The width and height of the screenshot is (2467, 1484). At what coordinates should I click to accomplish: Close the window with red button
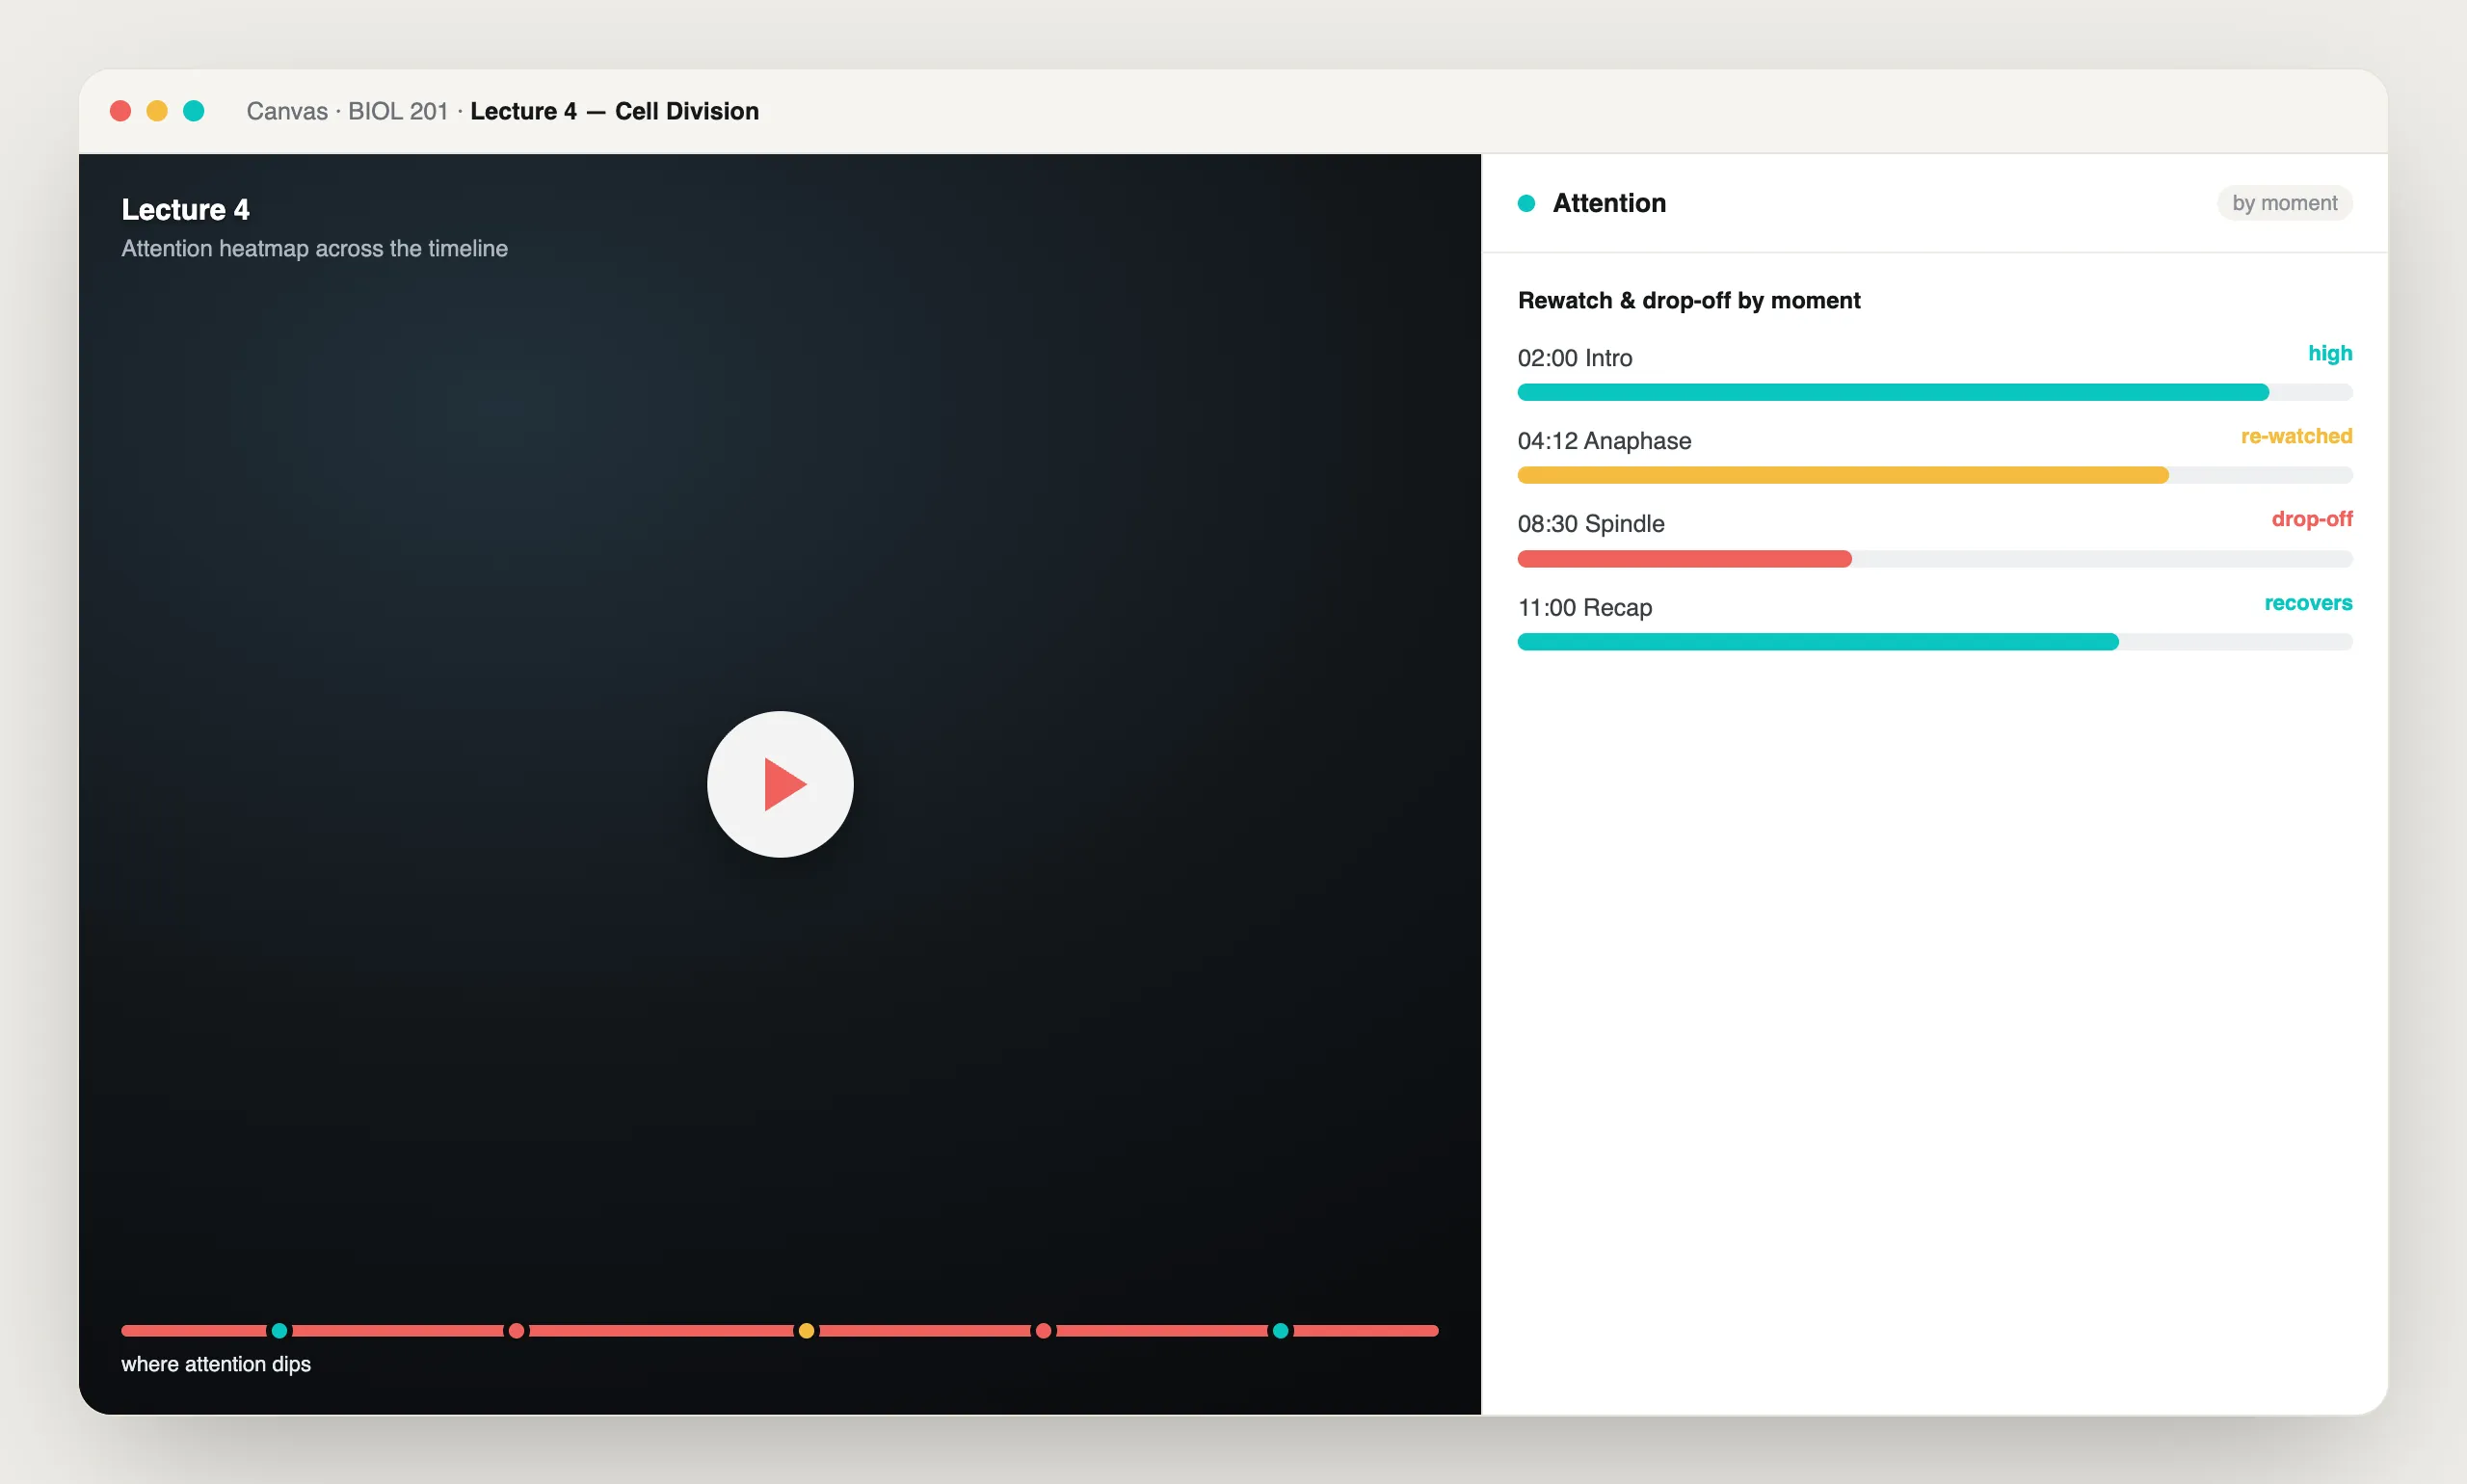pyautogui.click(x=120, y=111)
